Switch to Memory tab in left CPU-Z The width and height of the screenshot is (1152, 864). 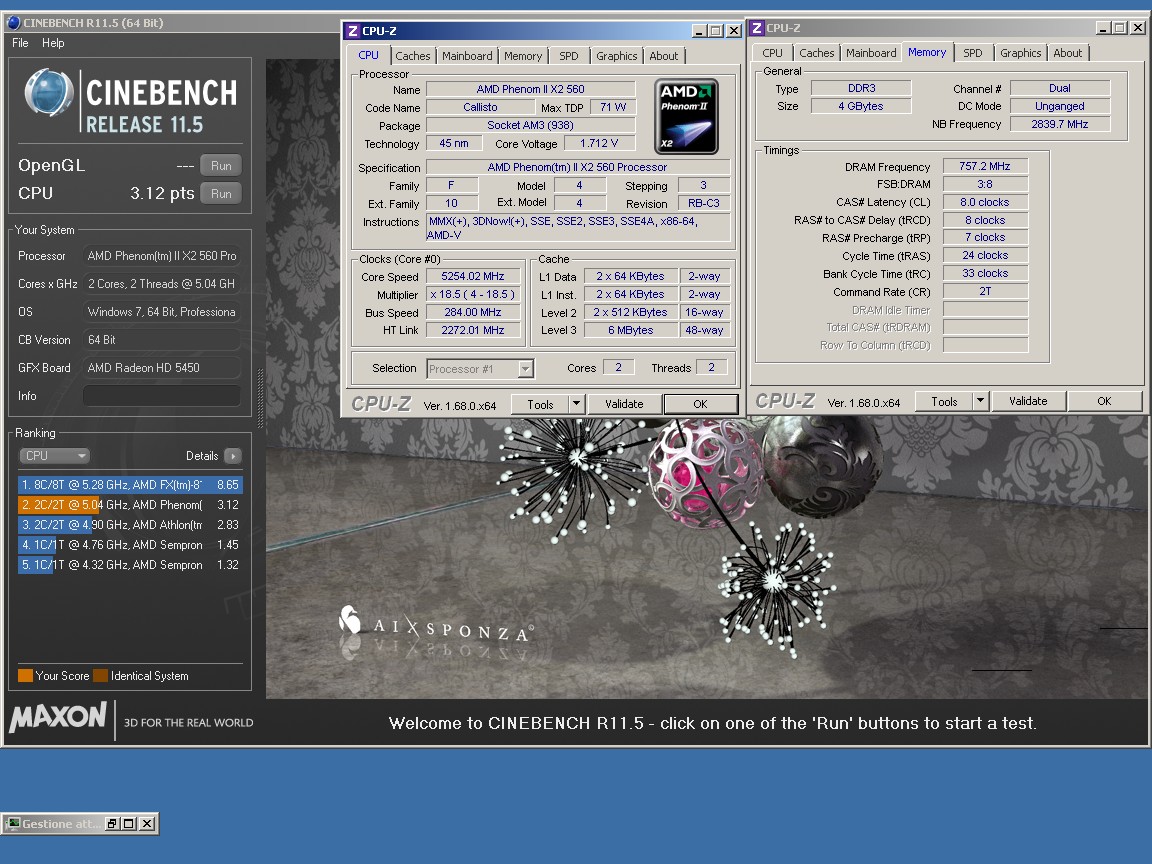click(522, 56)
